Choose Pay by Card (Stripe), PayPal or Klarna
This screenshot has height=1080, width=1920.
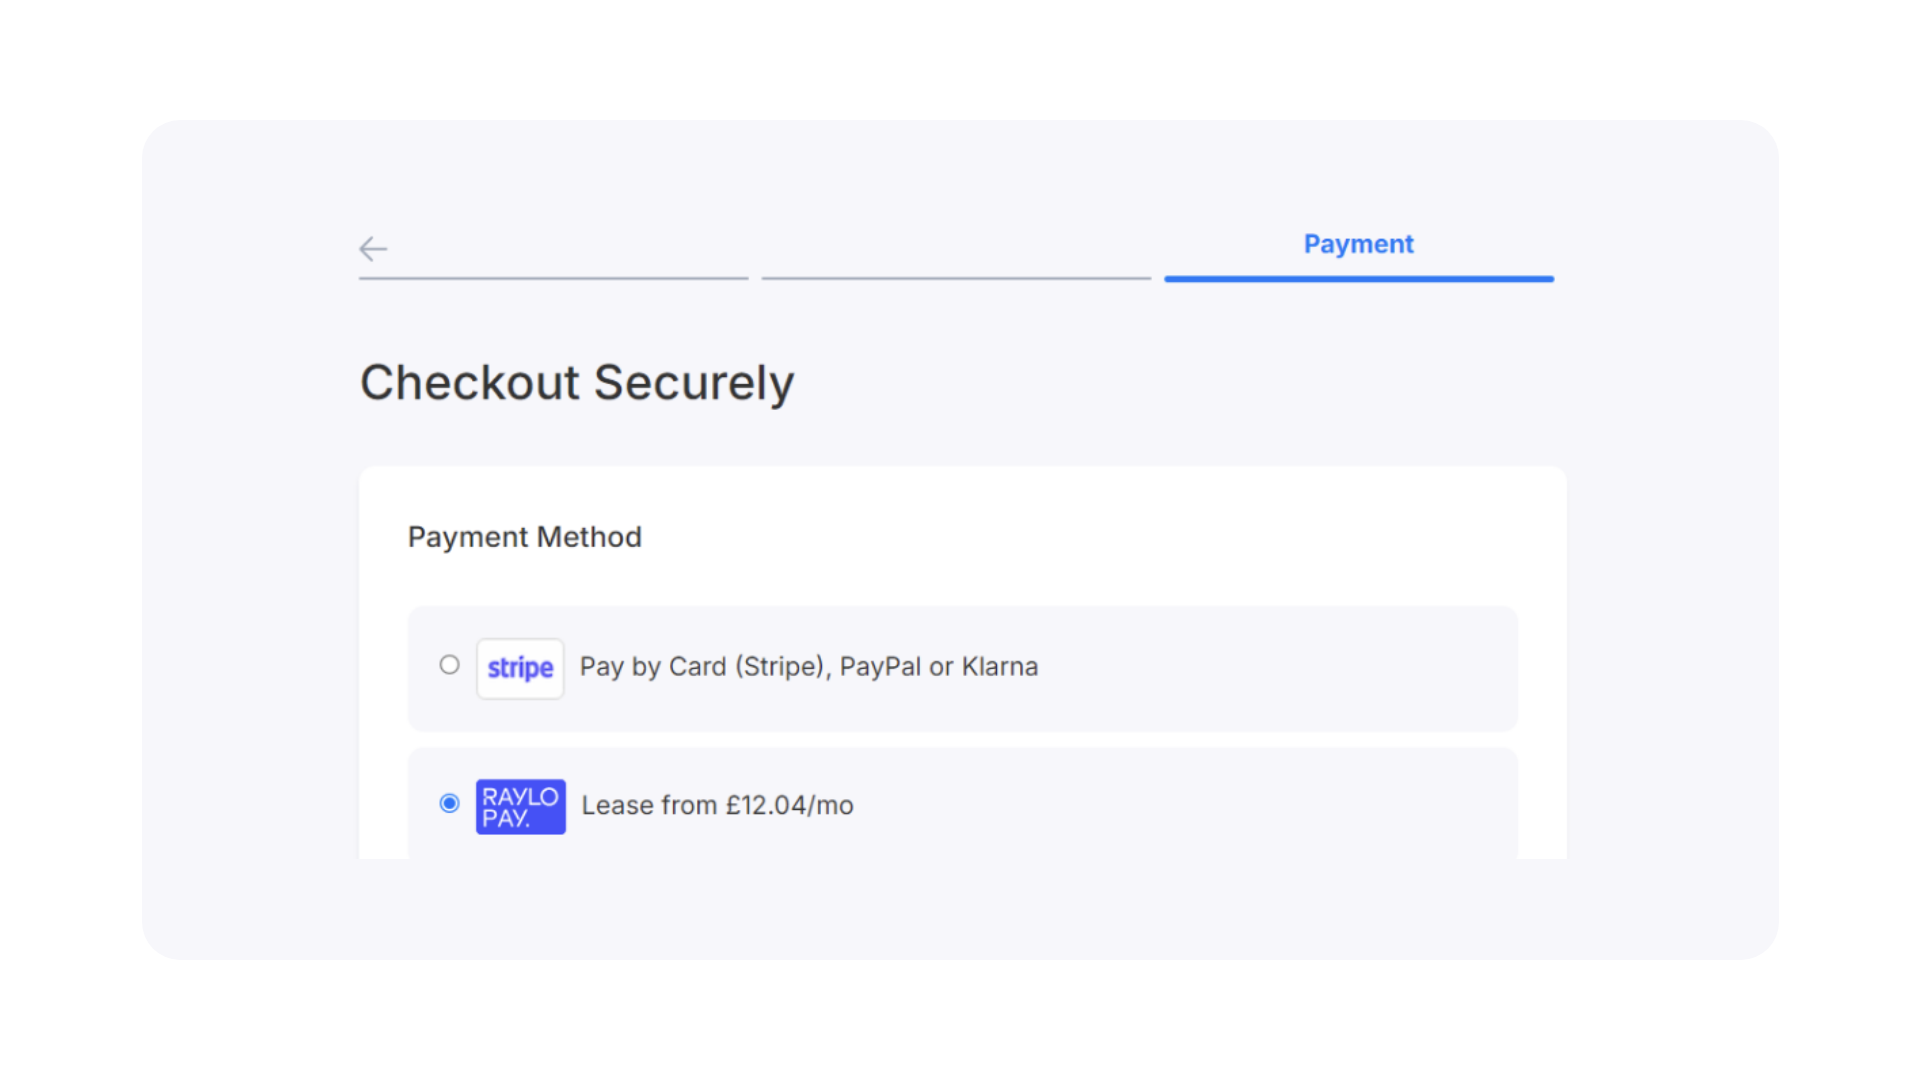(809, 667)
